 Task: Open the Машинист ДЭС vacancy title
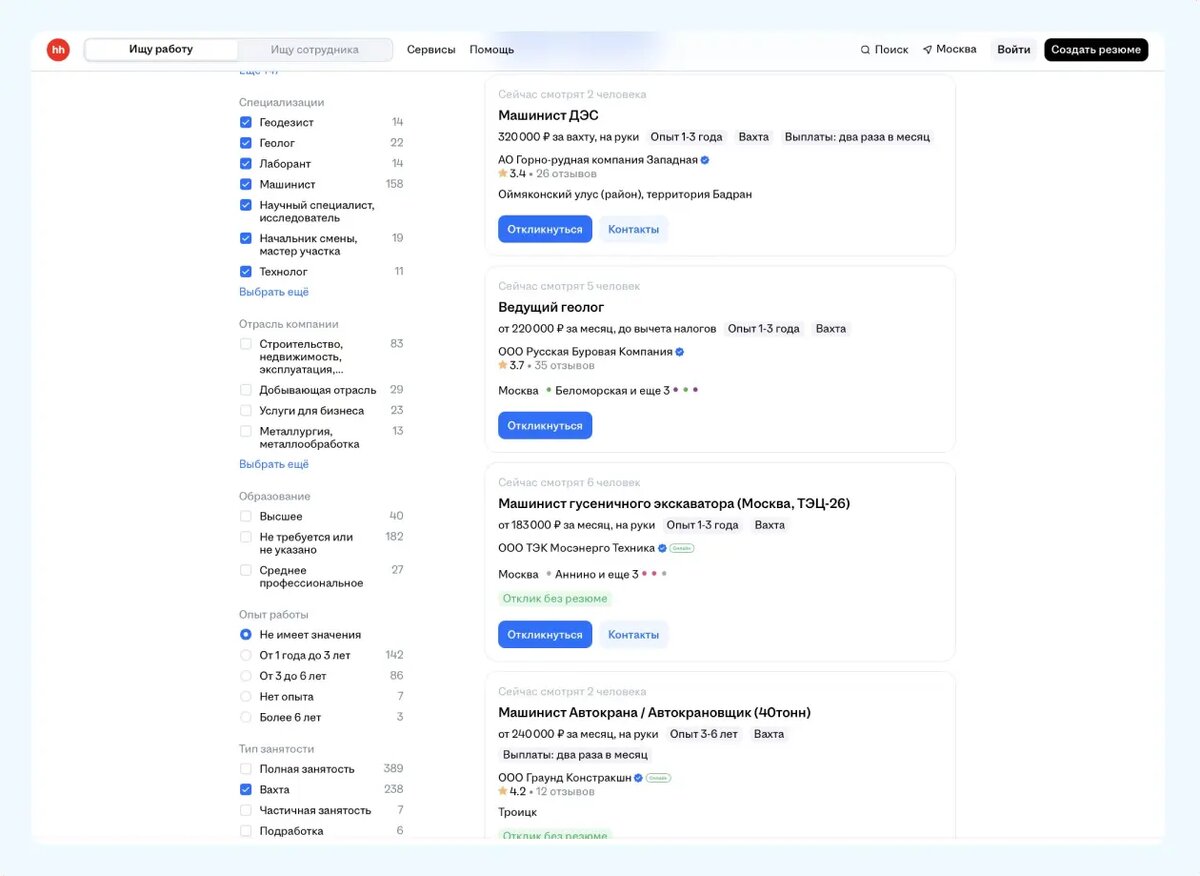(x=548, y=116)
